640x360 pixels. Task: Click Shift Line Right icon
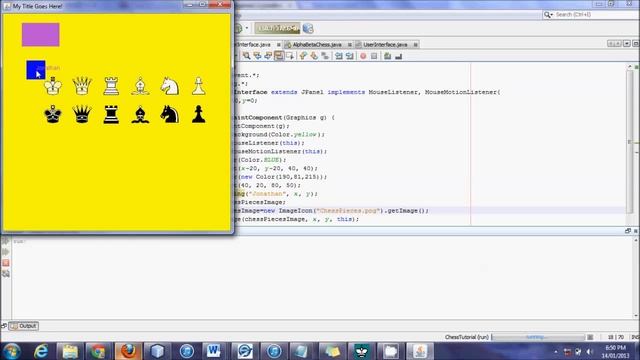350,56
